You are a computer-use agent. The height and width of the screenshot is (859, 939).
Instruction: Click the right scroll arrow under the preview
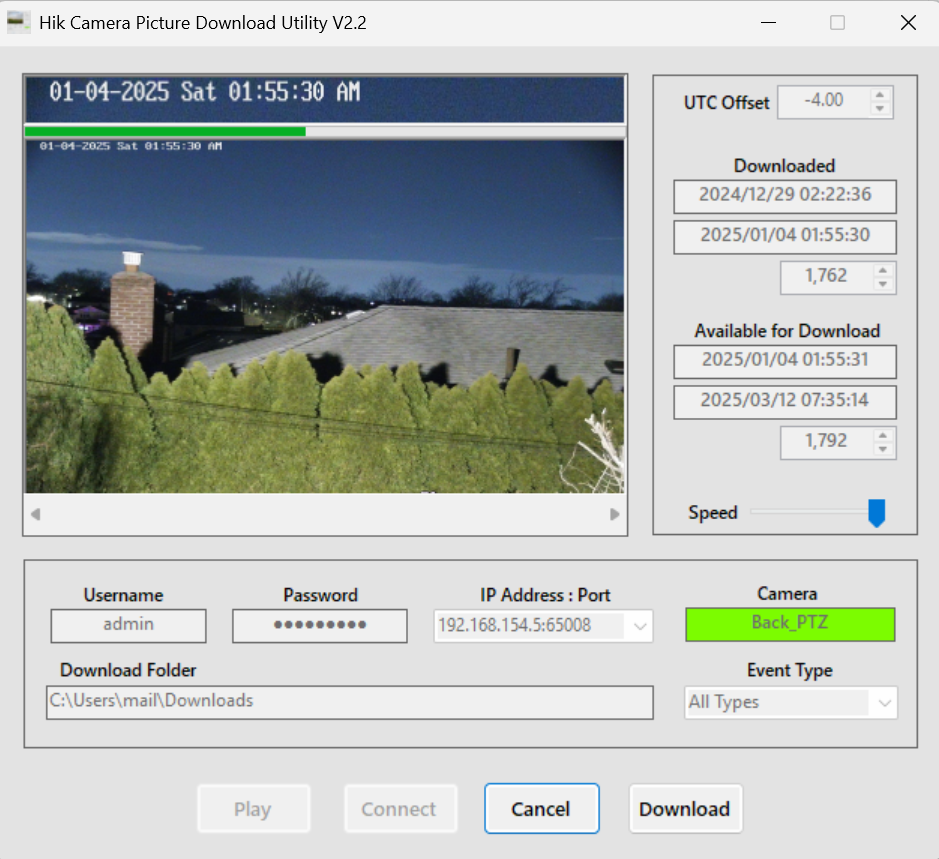(x=616, y=513)
